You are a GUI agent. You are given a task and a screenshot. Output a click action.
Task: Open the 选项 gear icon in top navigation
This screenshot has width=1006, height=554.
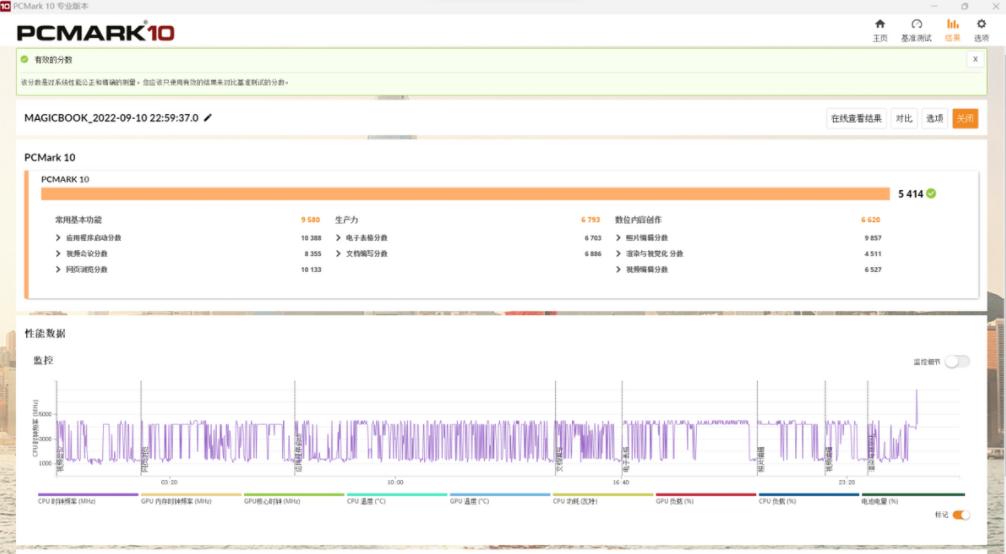pyautogui.click(x=981, y=29)
